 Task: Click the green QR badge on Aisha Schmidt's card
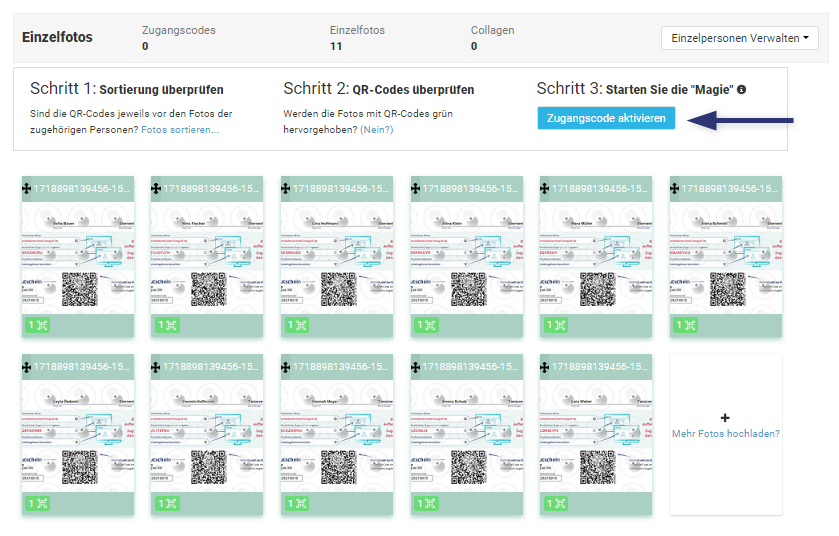(x=685, y=325)
